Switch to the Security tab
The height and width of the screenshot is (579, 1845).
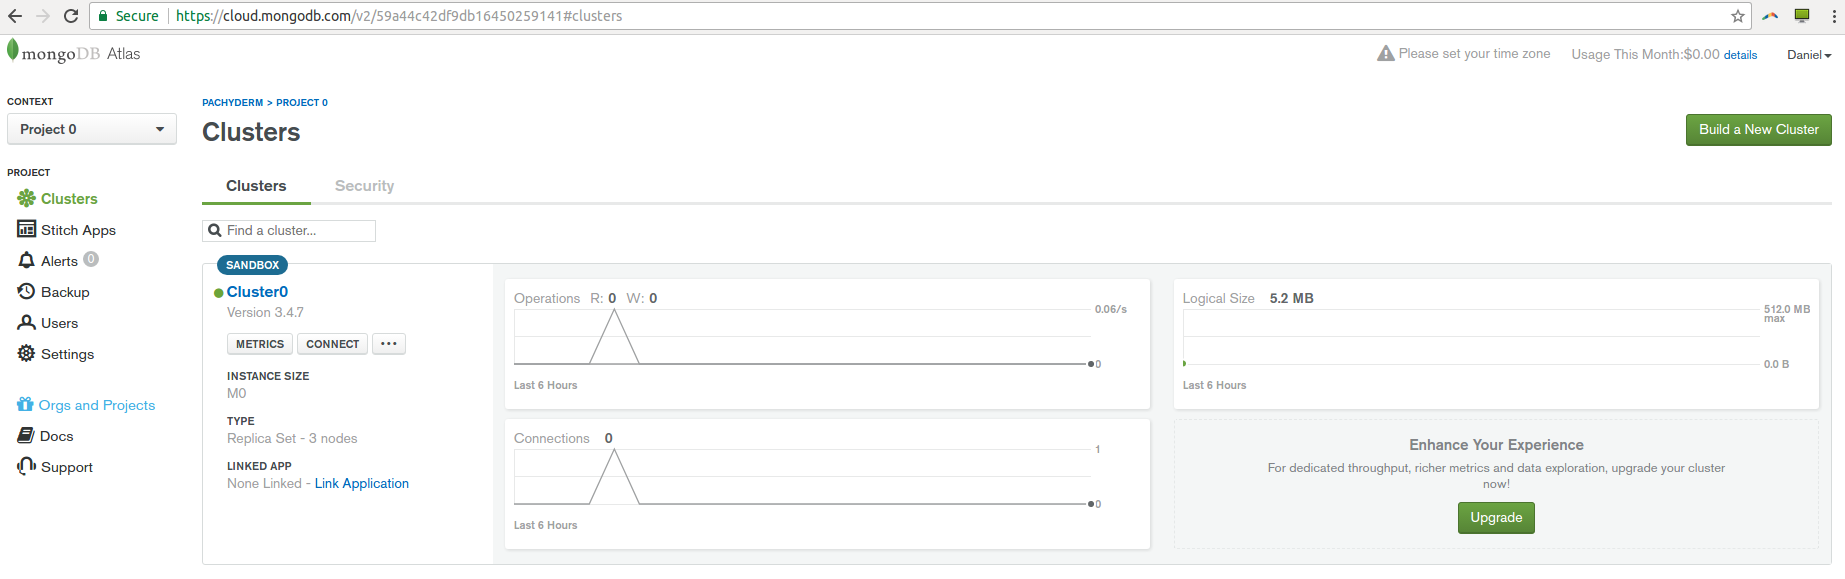pos(364,186)
